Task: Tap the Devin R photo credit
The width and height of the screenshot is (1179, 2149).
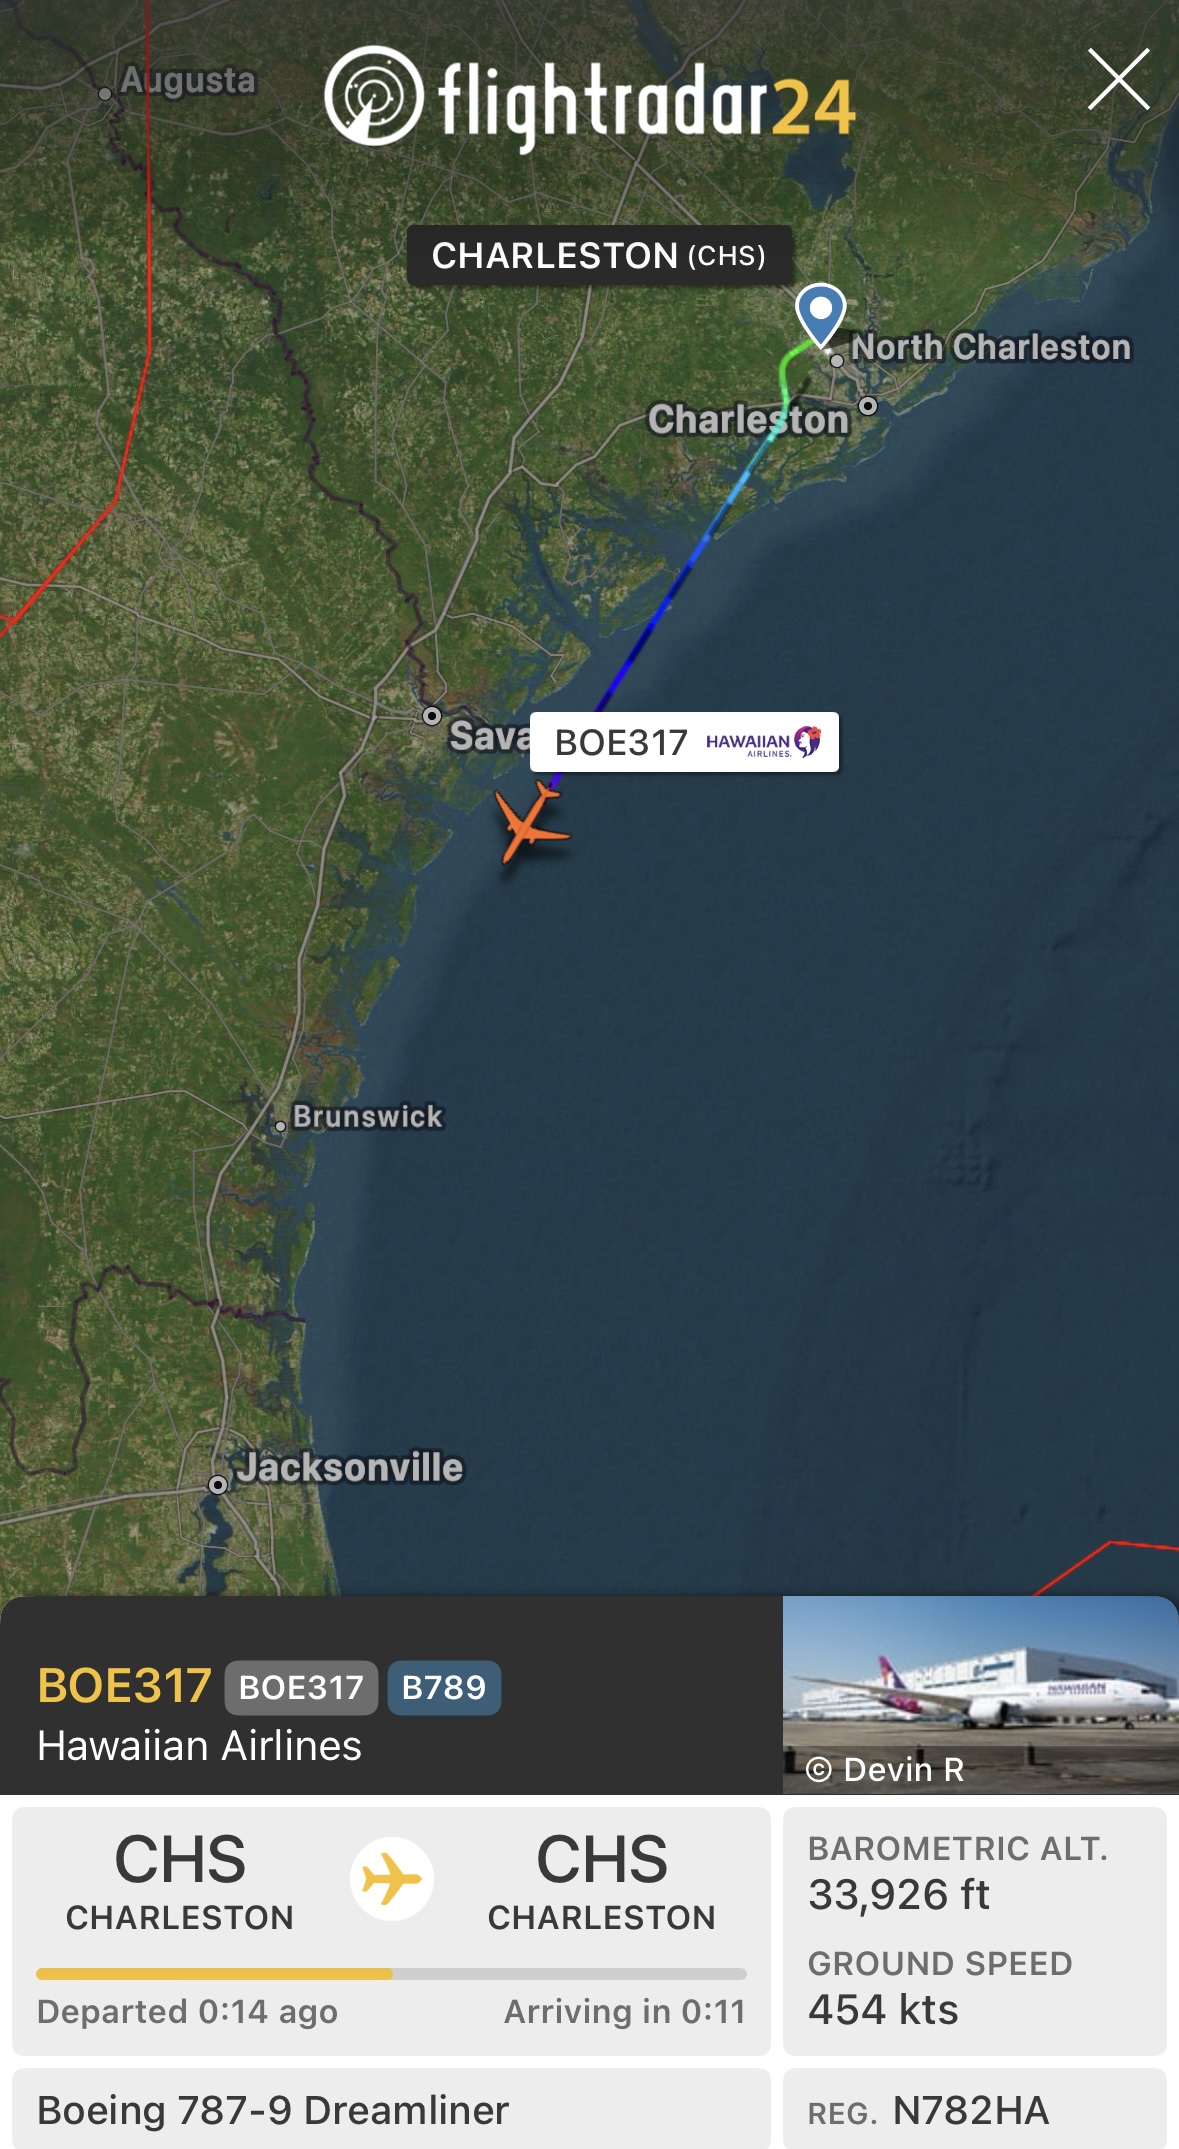Action: (885, 1770)
